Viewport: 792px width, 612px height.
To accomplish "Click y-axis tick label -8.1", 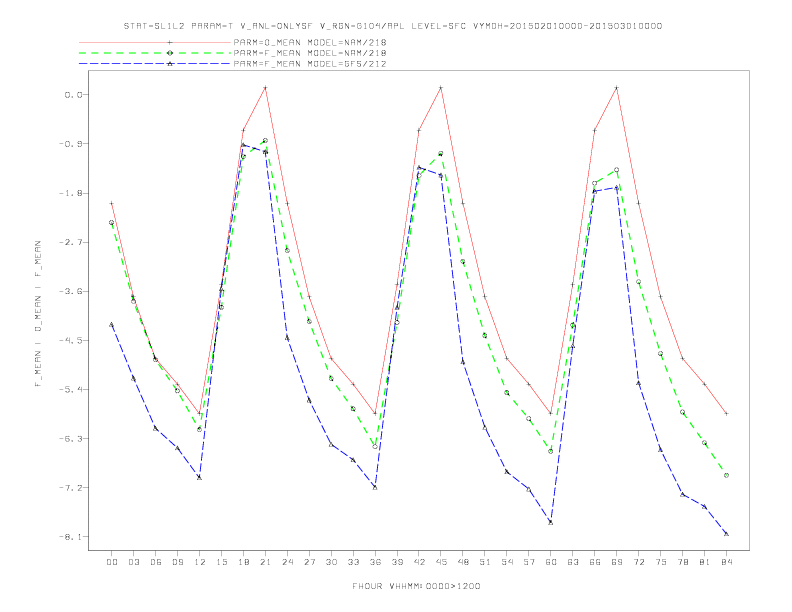I will [69, 537].
